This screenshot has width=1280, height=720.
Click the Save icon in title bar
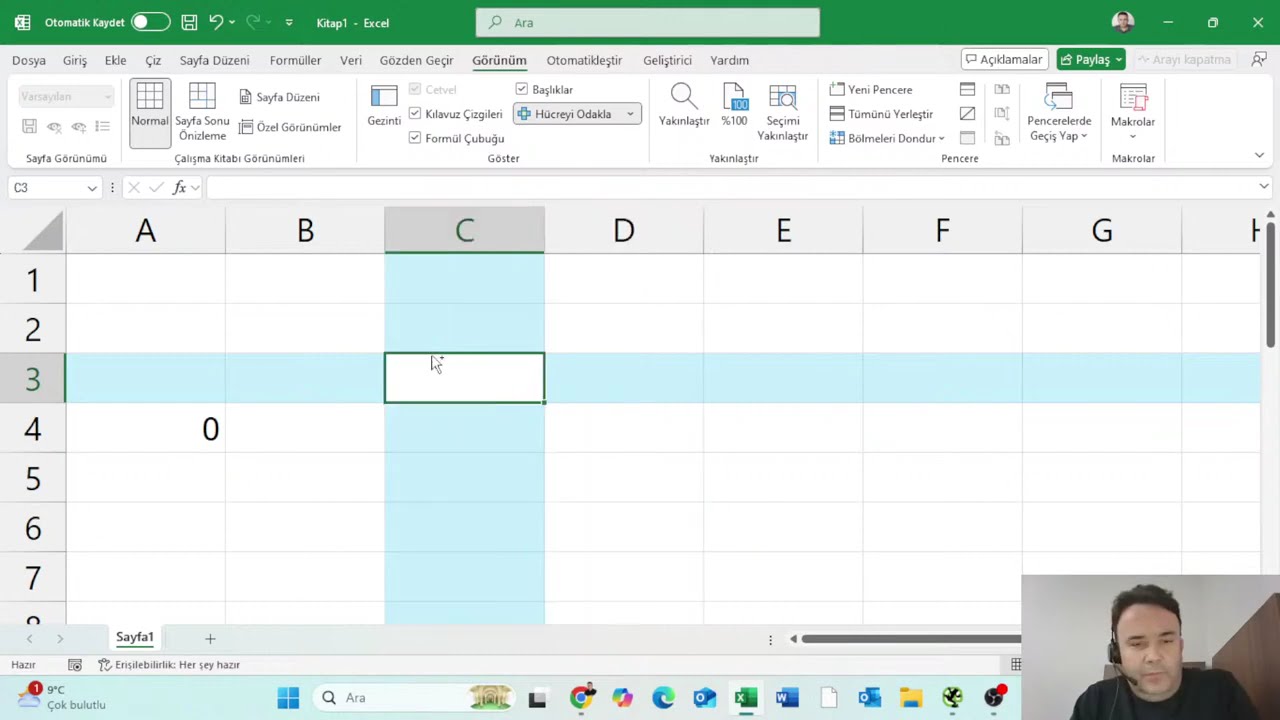coord(189,22)
